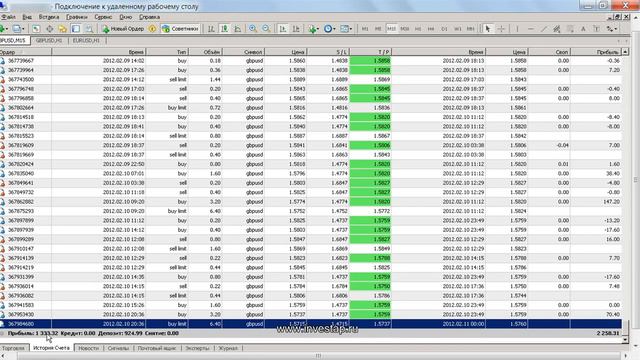Click the zoom in magnifier icon
Screen dimensions: 640x360
coord(253,29)
